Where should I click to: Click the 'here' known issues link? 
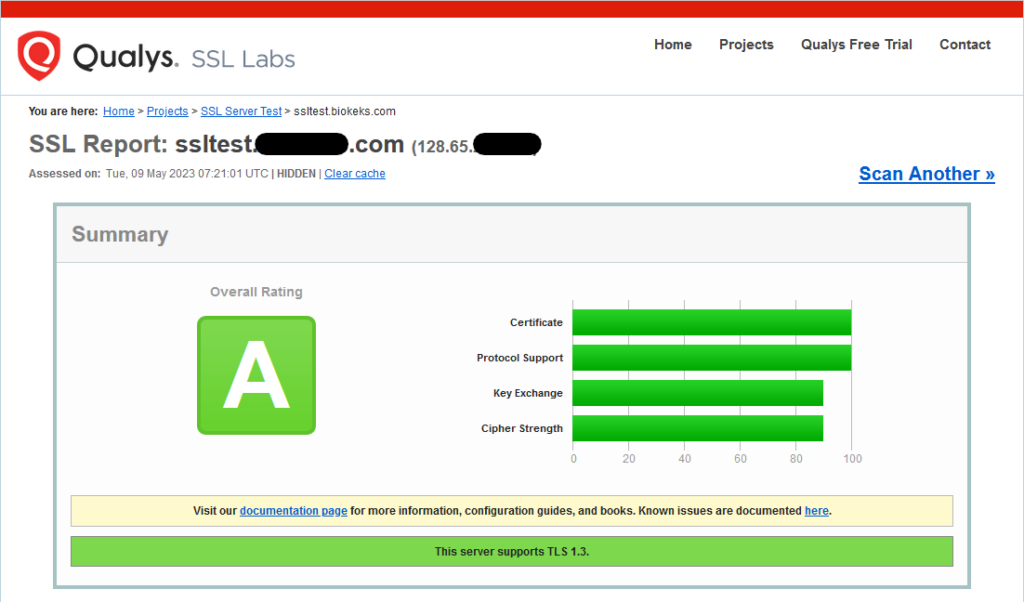[816, 511]
